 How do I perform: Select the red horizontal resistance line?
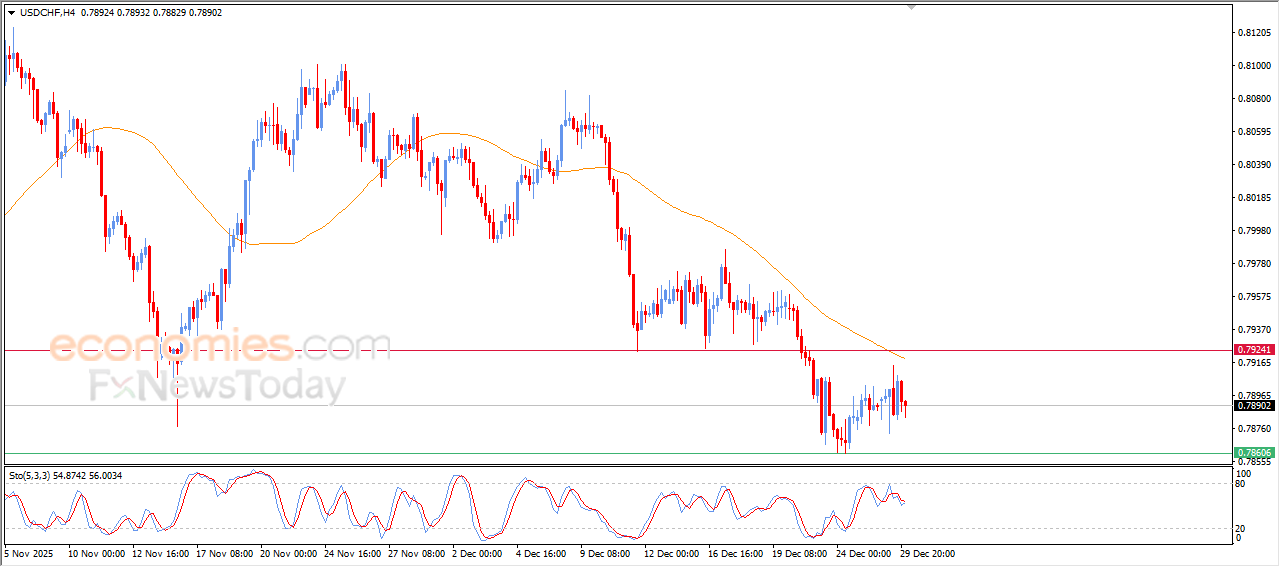click(x=500, y=350)
